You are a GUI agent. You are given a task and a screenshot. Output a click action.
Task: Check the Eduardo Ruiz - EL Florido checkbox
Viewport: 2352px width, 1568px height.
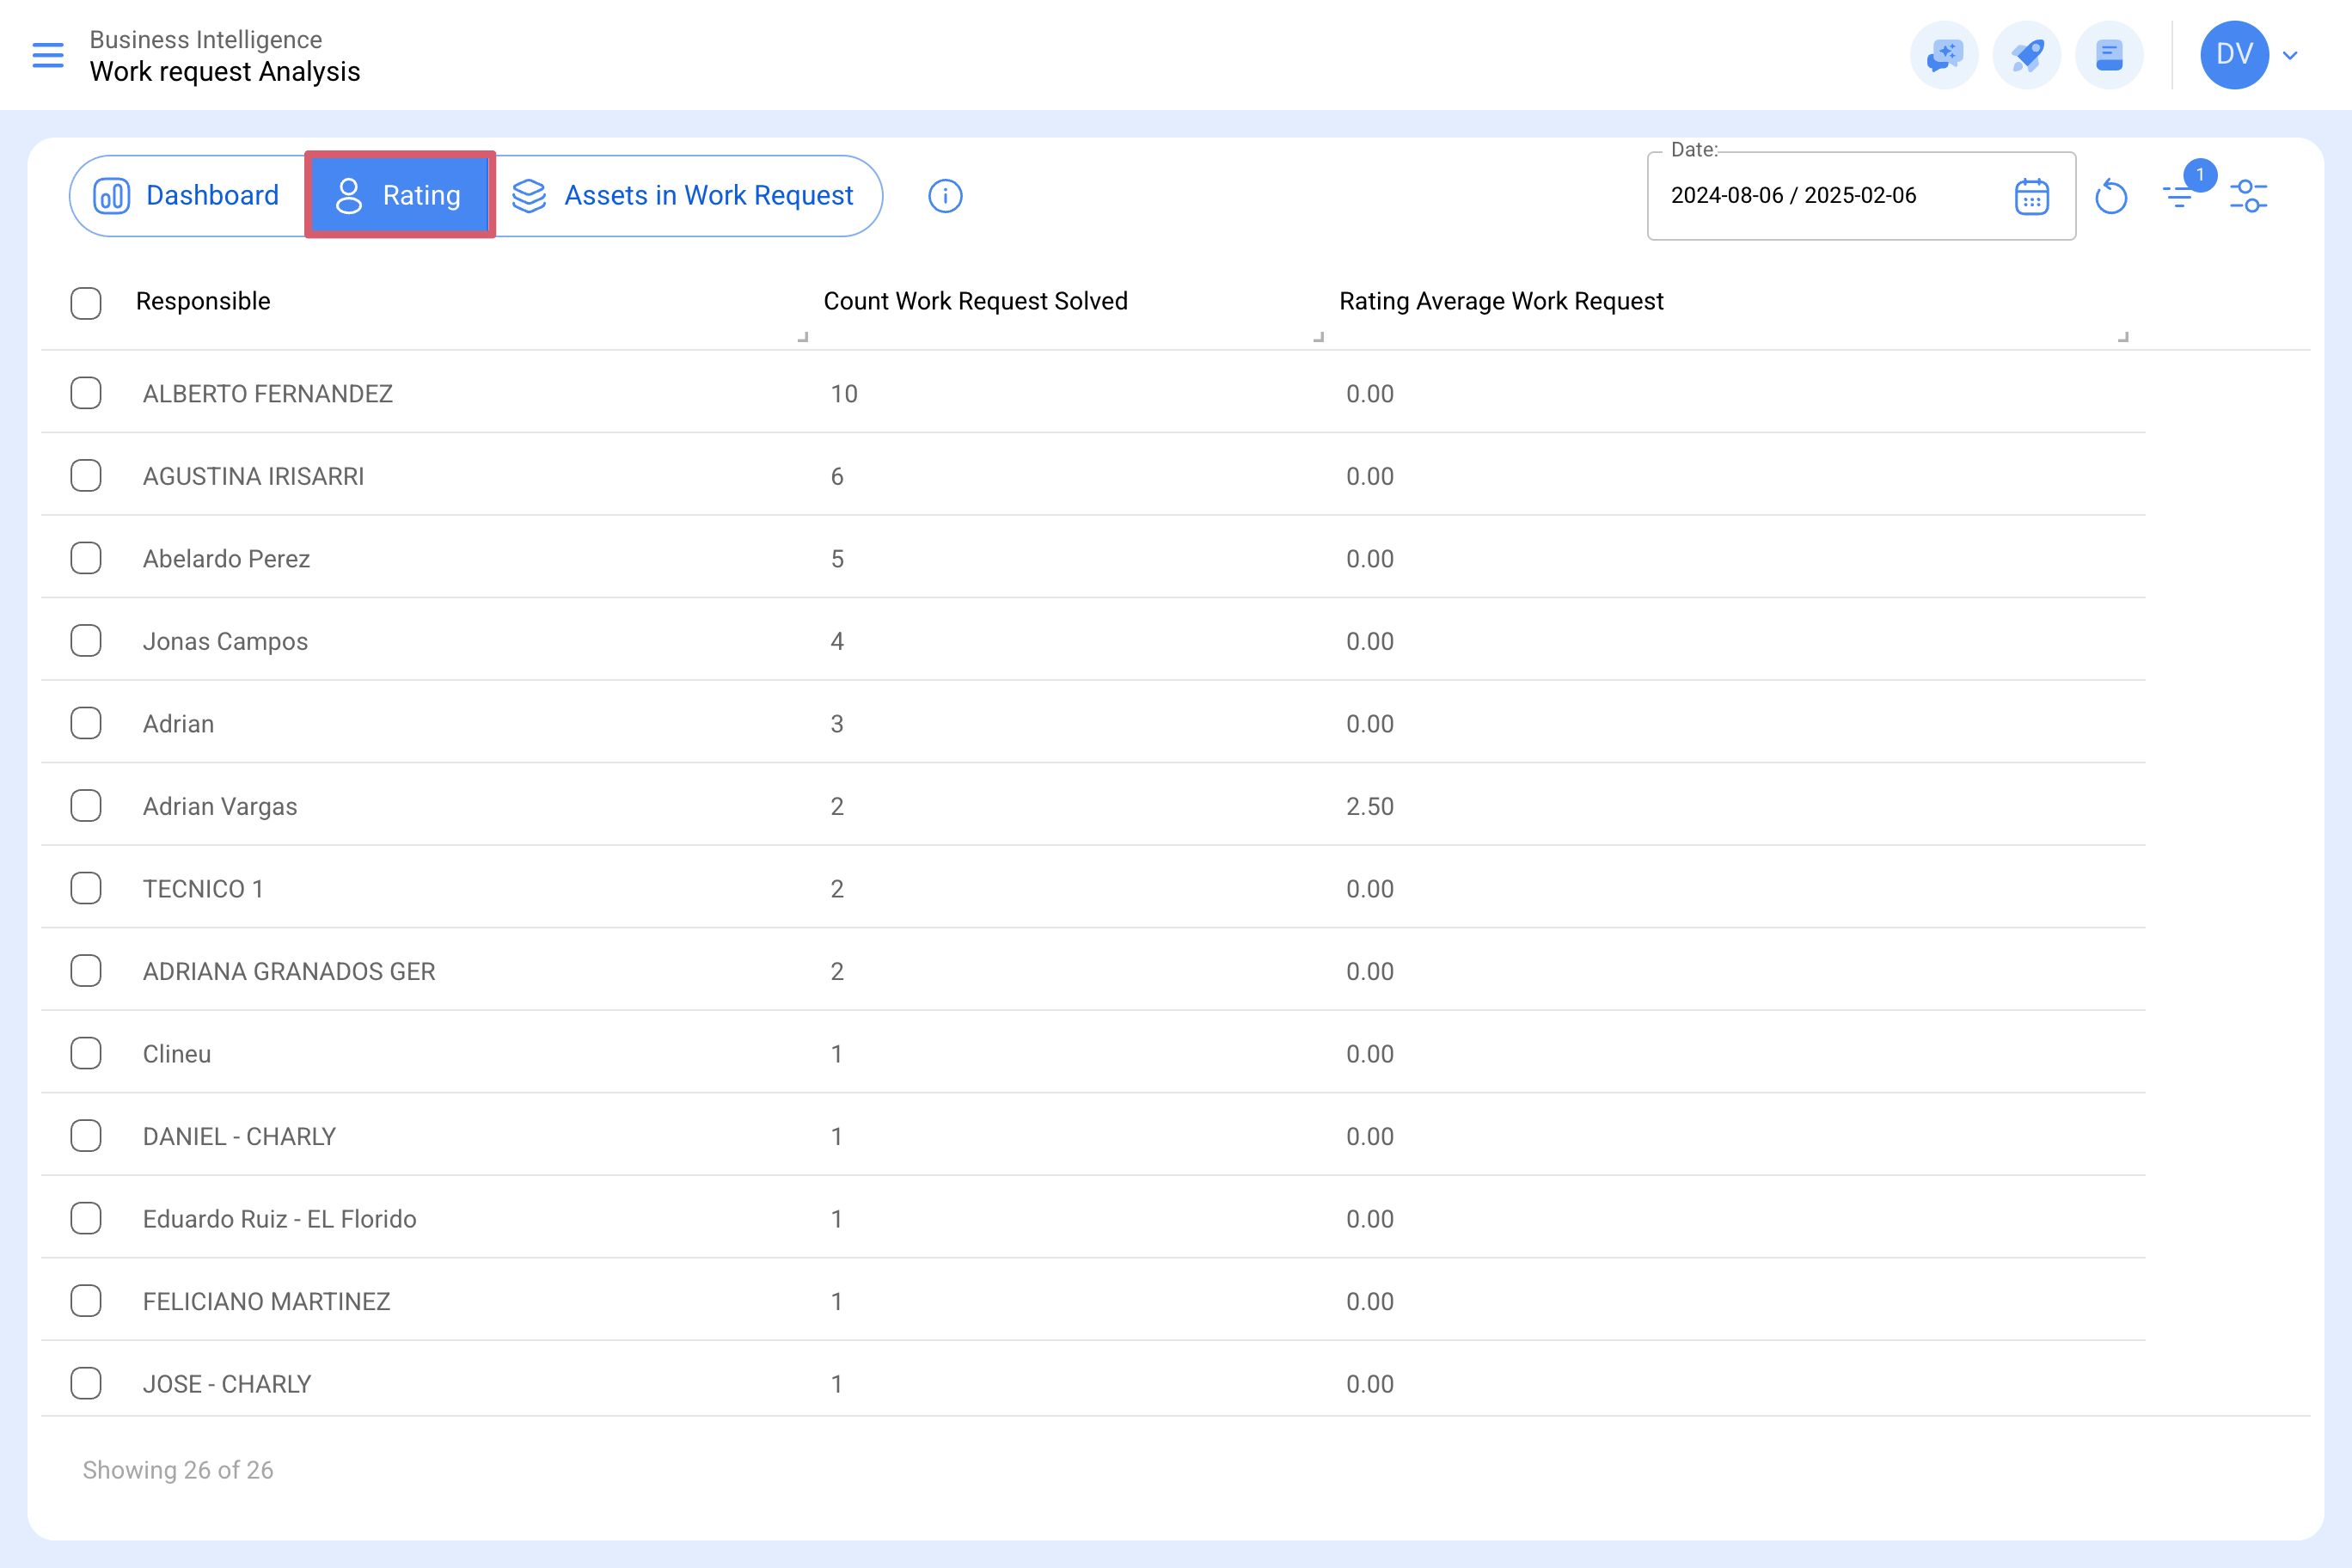pyautogui.click(x=86, y=1218)
